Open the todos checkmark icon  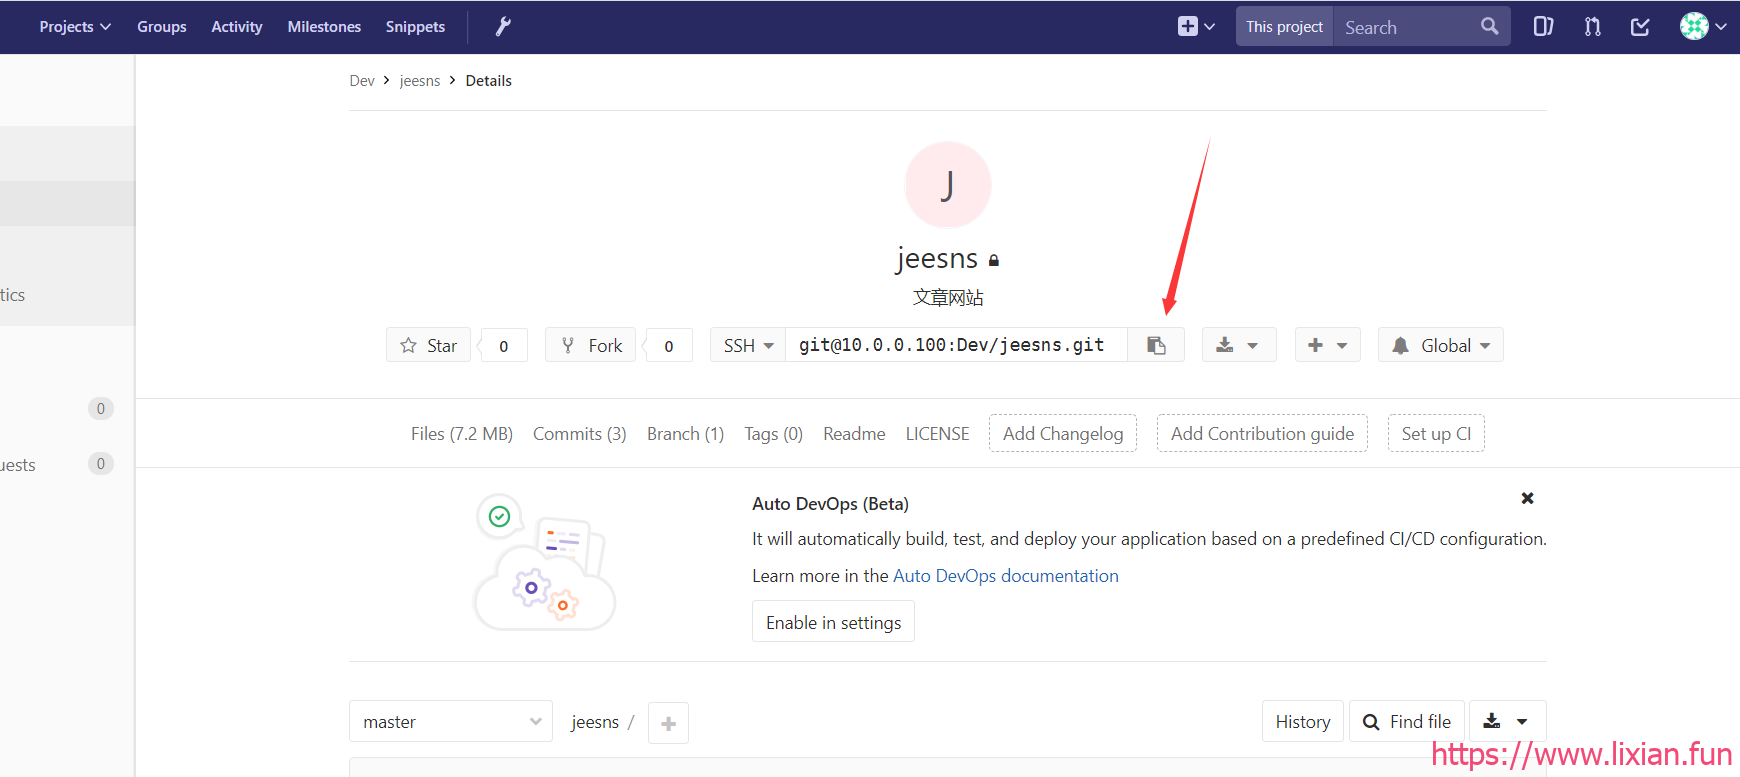(1640, 27)
